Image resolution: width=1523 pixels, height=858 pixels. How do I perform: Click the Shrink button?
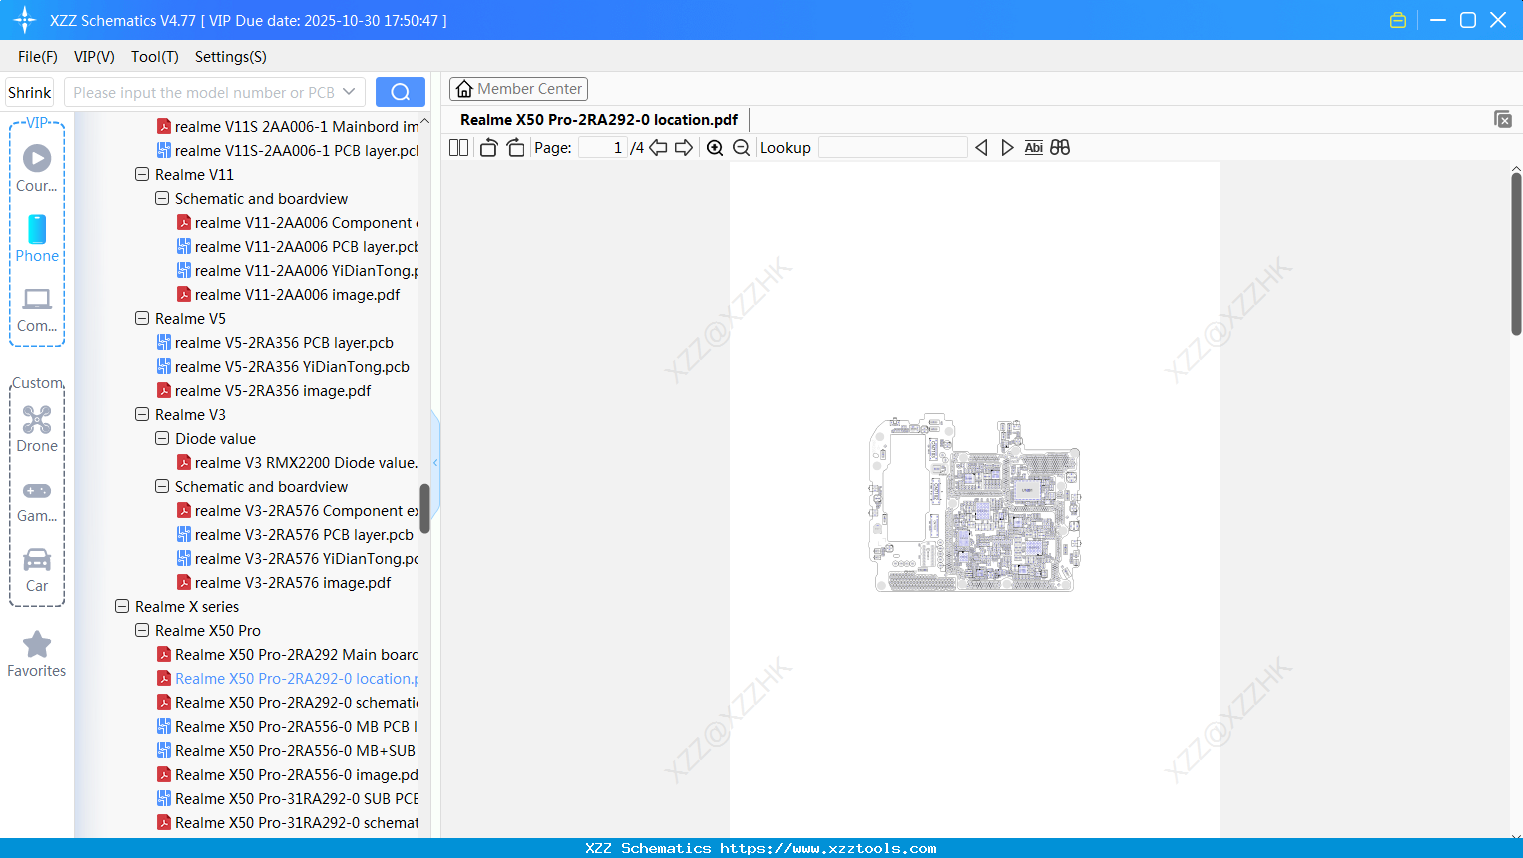[x=29, y=92]
